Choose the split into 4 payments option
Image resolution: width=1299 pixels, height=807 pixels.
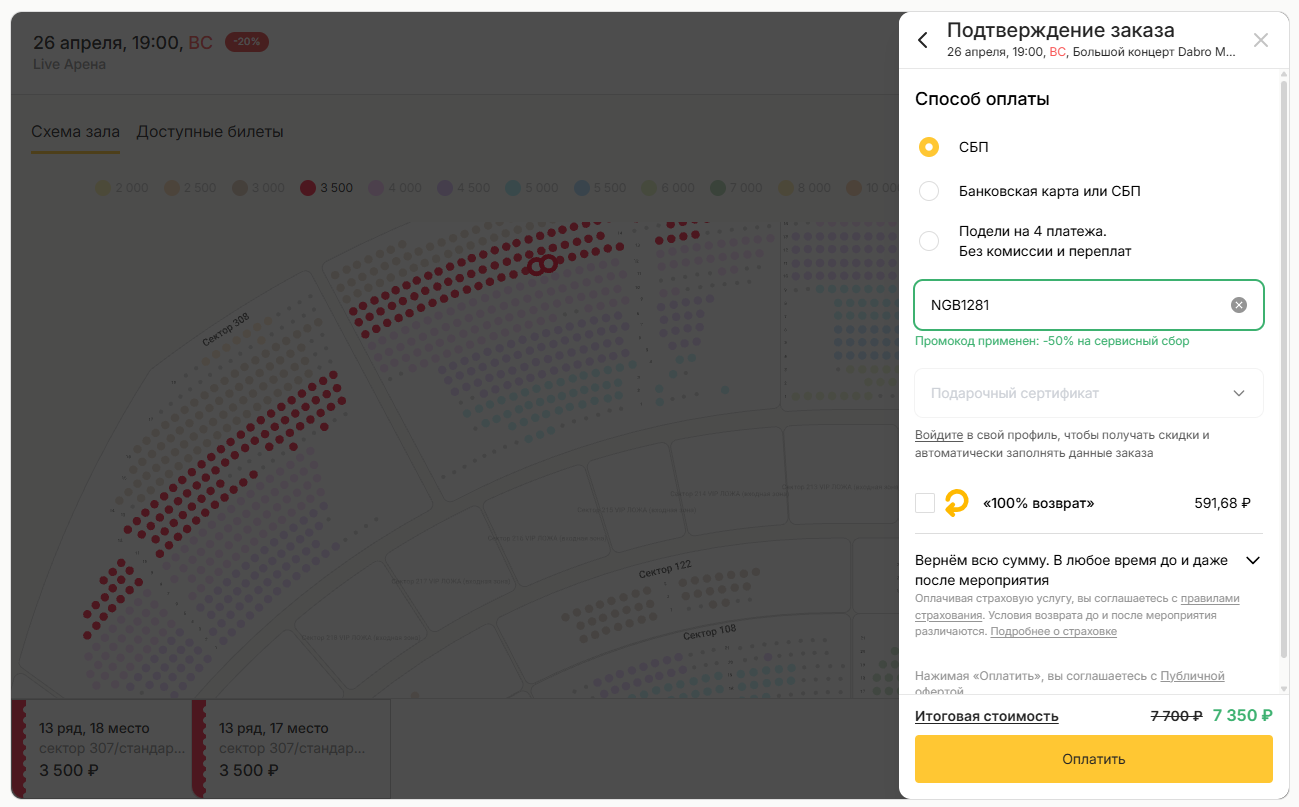pos(929,241)
